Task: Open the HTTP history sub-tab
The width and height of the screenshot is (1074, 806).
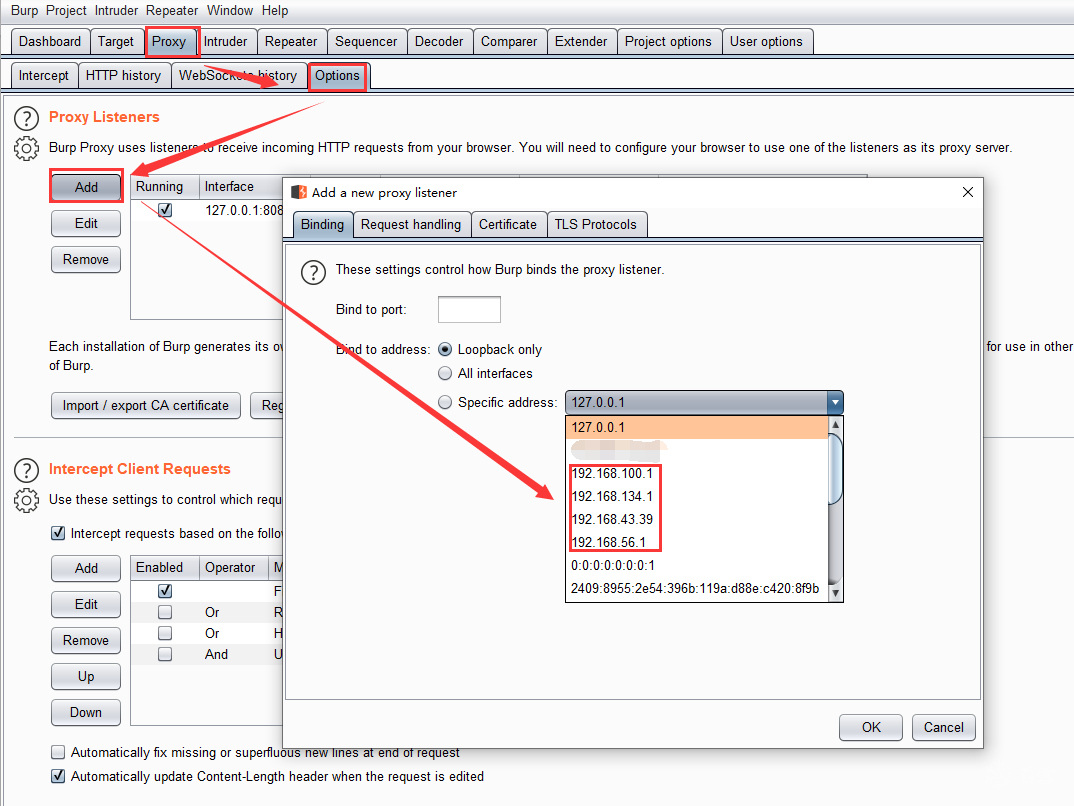Action: coord(123,75)
